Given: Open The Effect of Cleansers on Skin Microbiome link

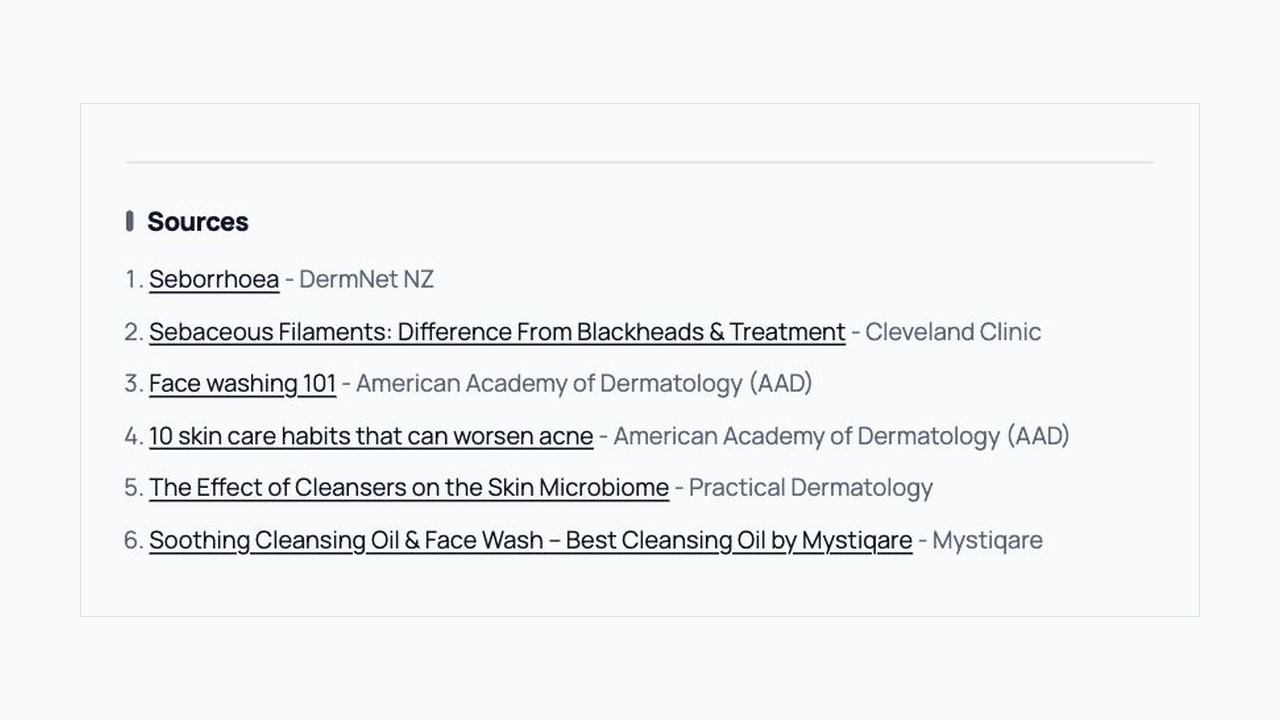Looking at the screenshot, I should pos(409,487).
